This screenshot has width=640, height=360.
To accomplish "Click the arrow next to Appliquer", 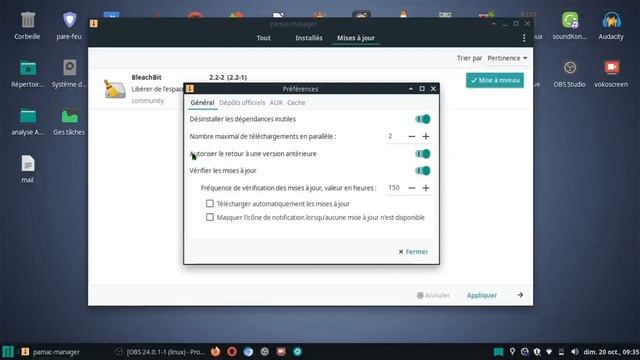I will click(520, 295).
